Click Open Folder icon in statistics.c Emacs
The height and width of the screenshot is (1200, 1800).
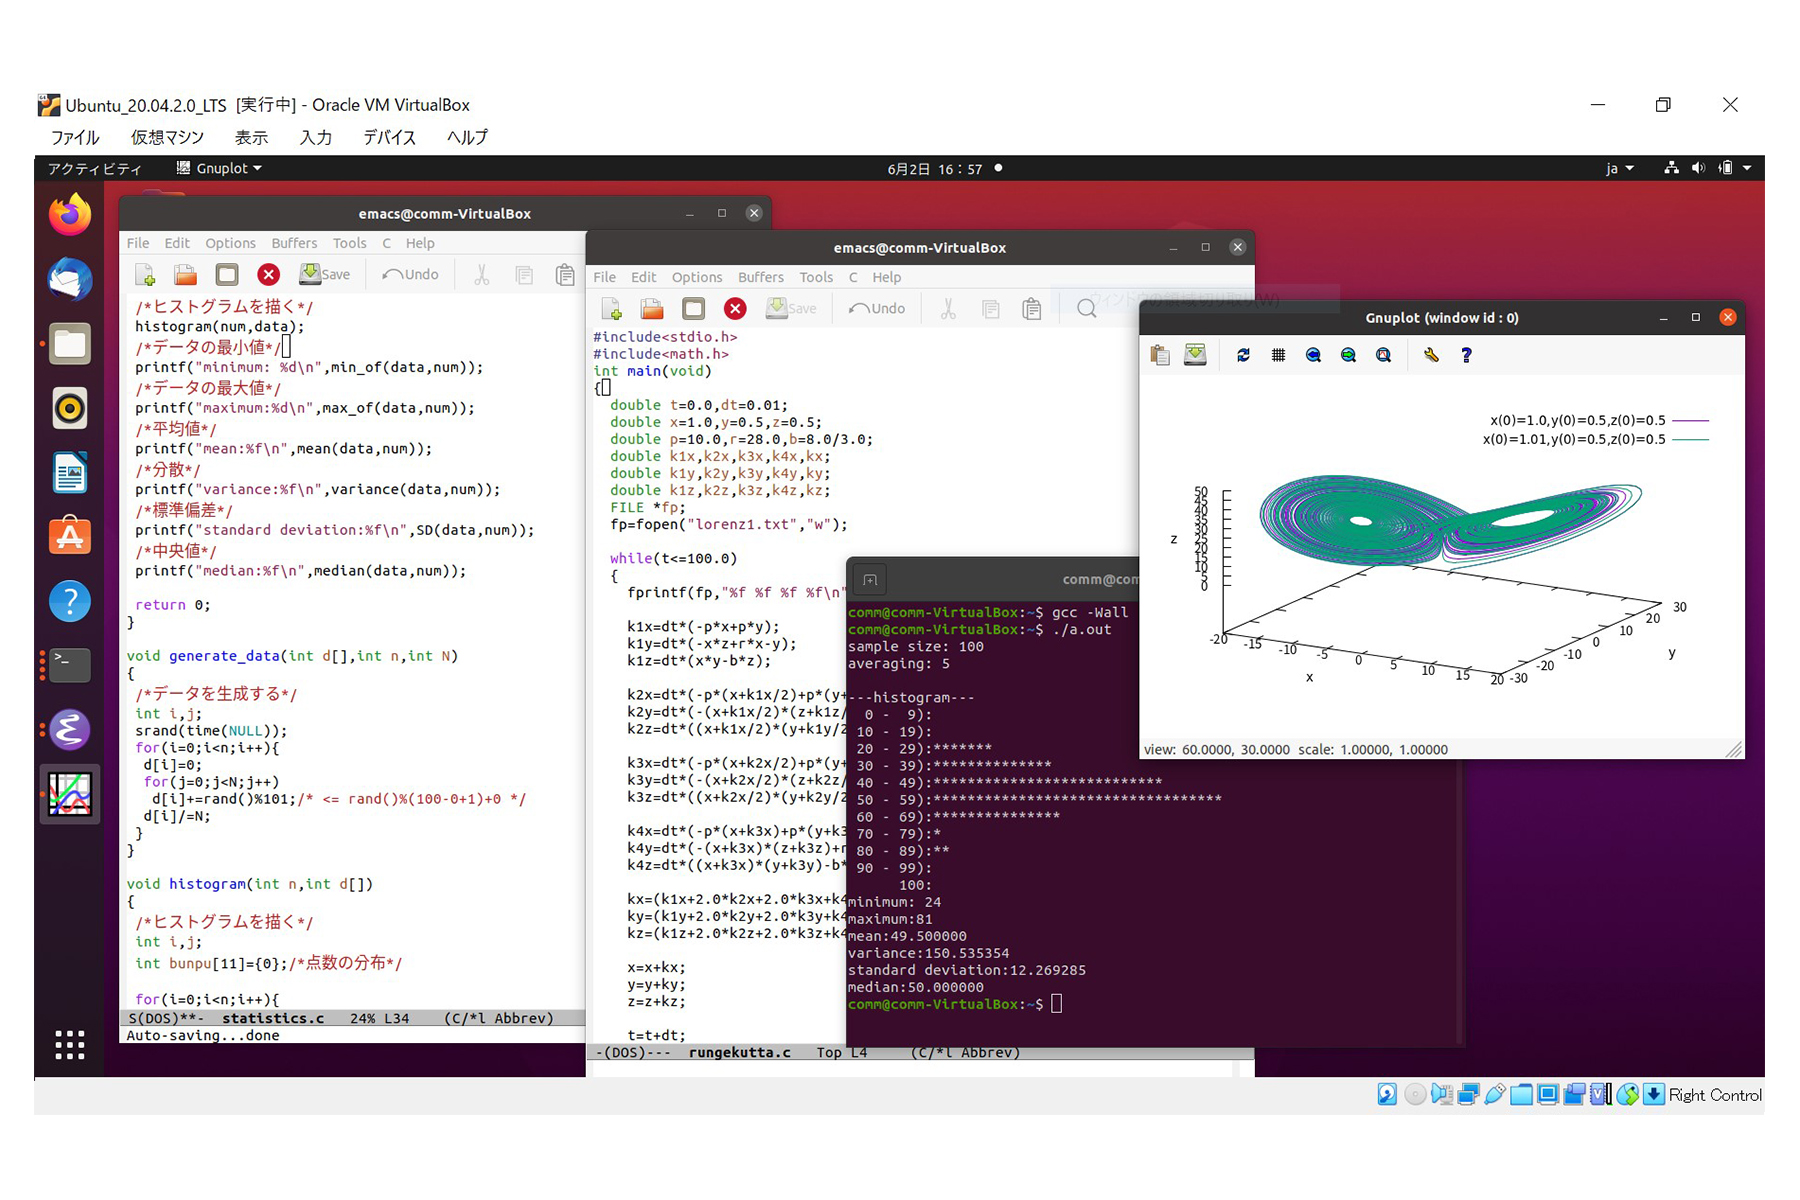click(185, 275)
